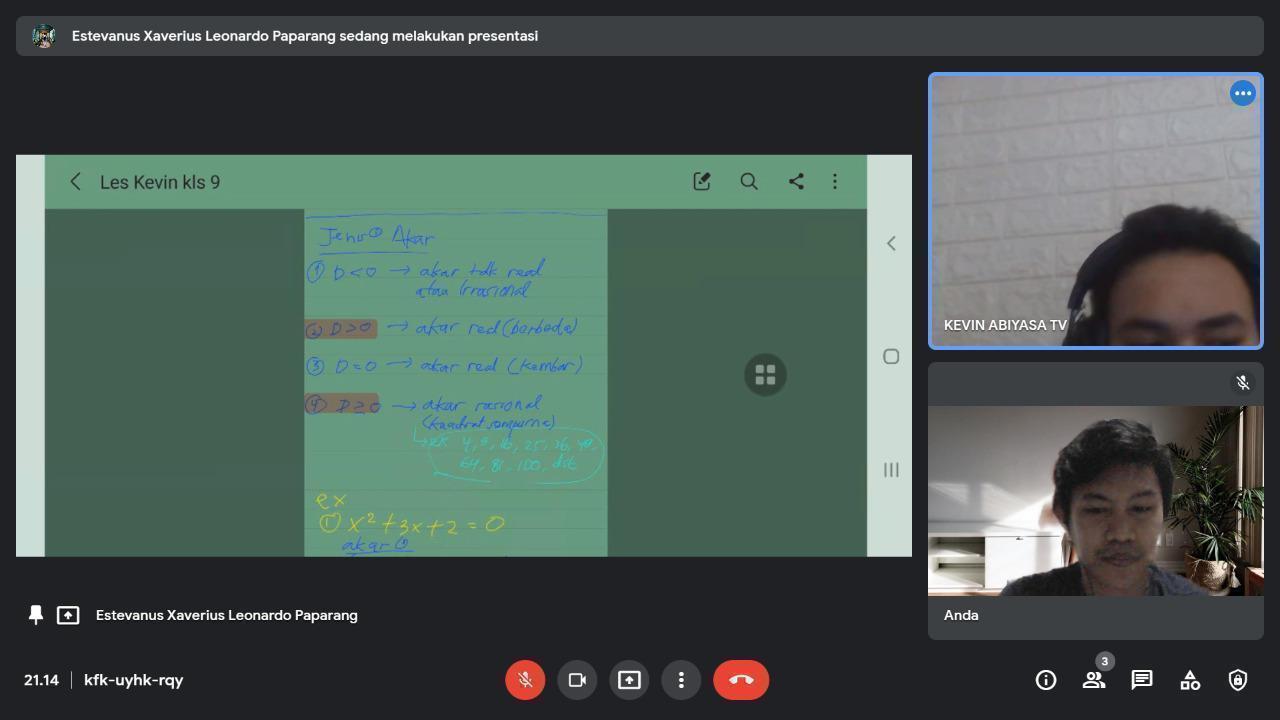Leave the call
Image resolution: width=1280 pixels, height=720 pixels.
(741, 680)
